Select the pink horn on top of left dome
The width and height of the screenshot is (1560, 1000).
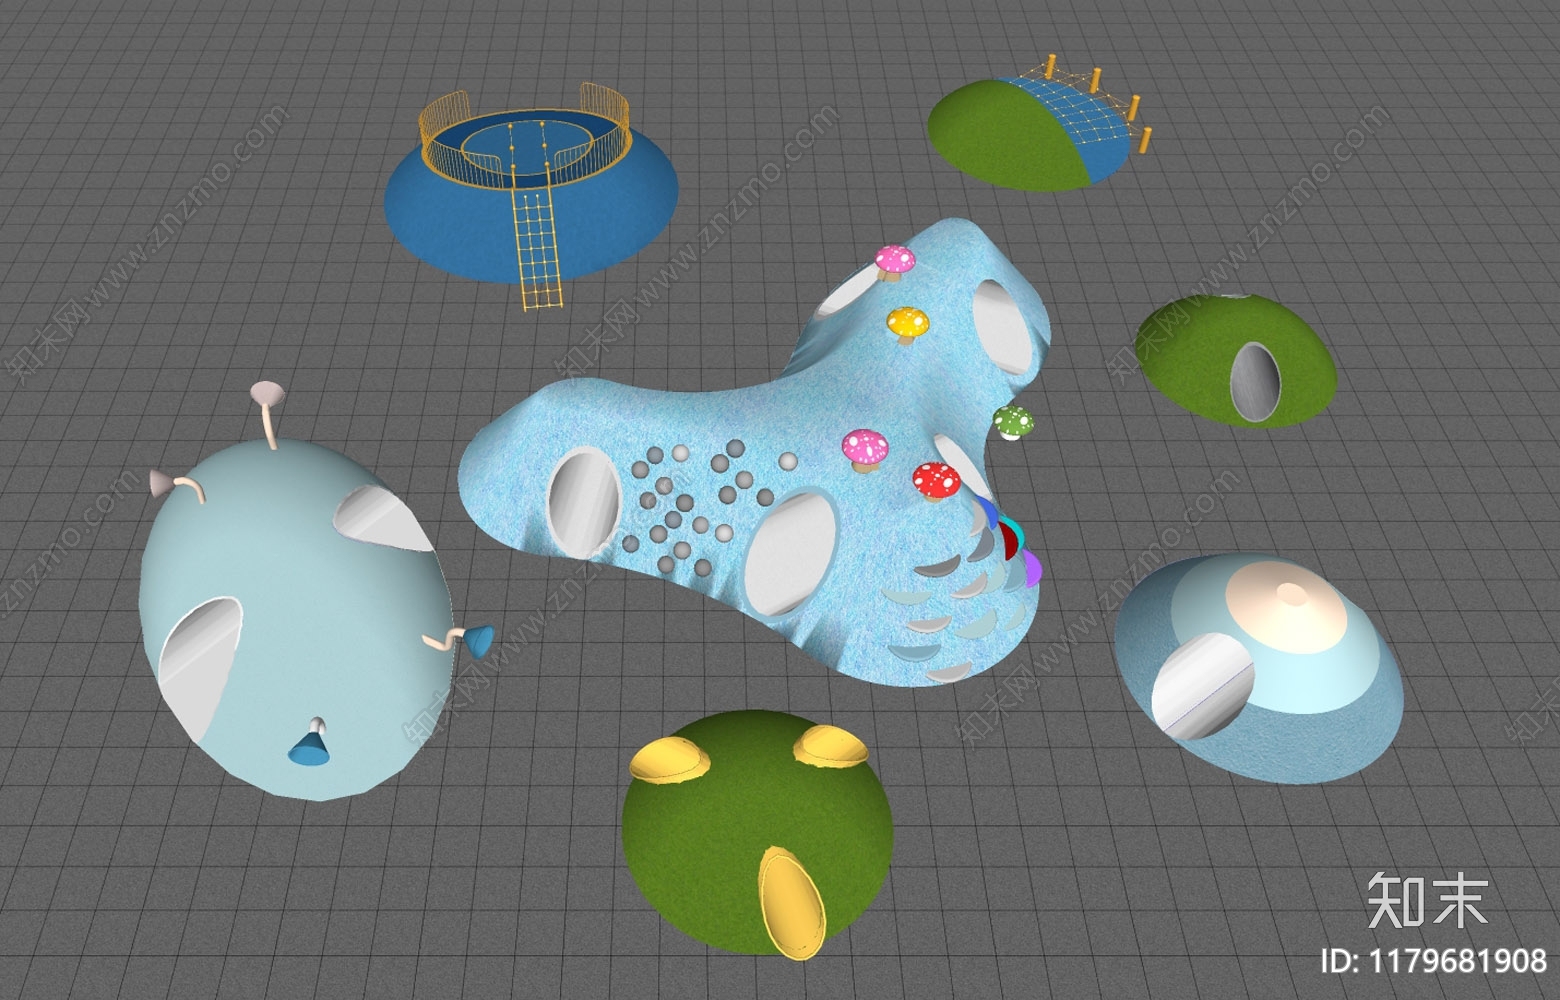267,414
